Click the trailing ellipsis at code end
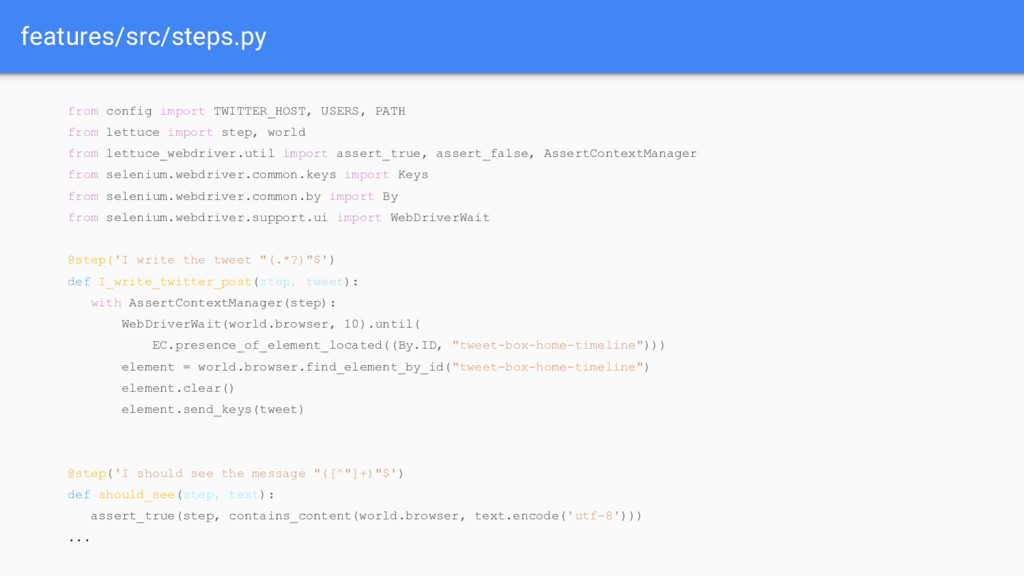The width and height of the screenshot is (1024, 576). pos(79,540)
